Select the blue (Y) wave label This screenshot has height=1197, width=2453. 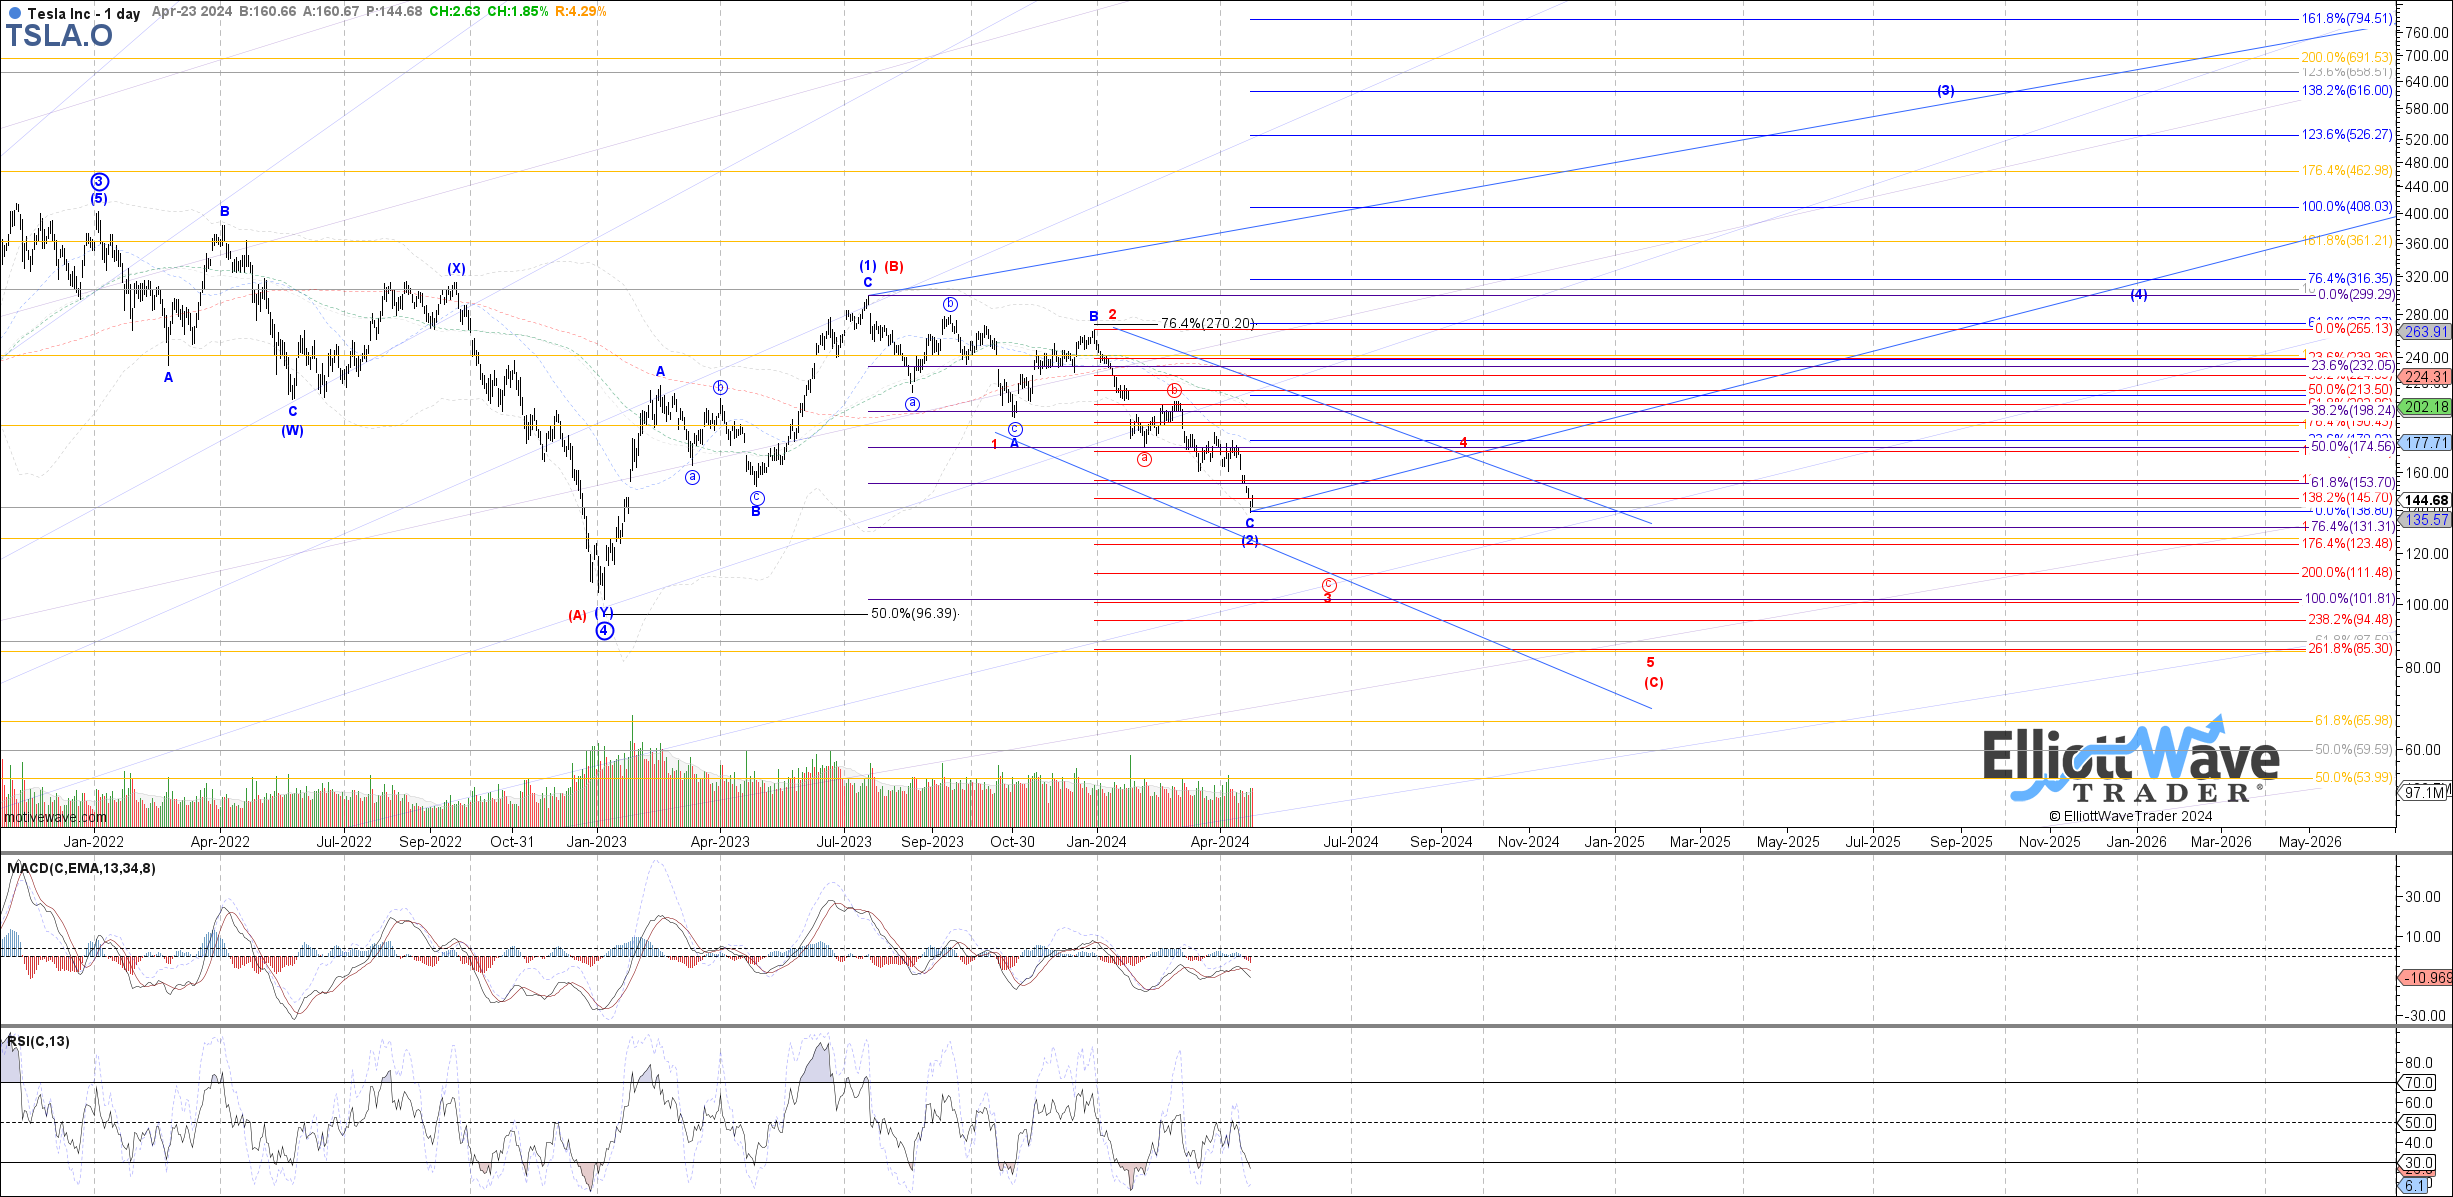tap(604, 612)
